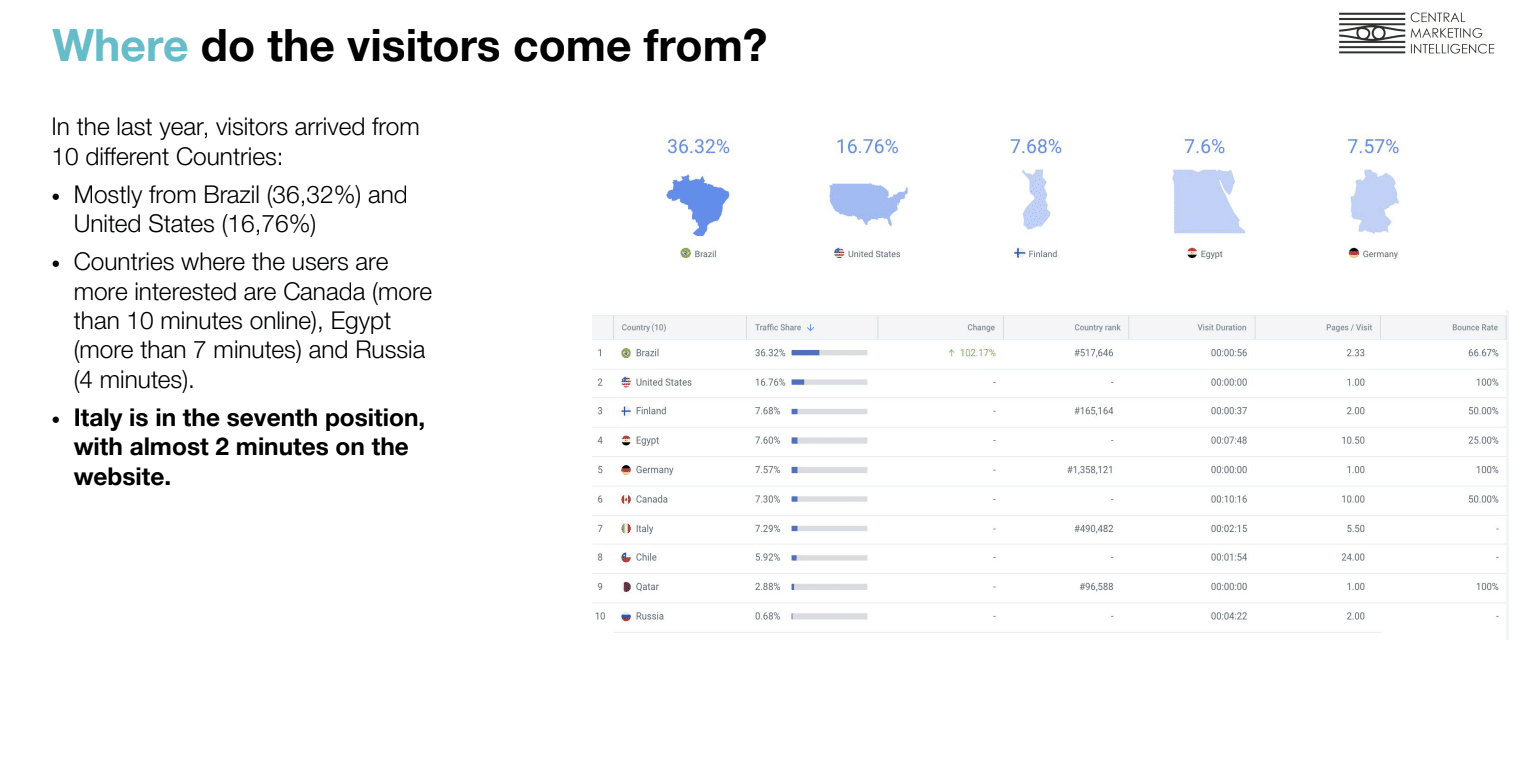Click the Pages / Visit column header

point(1348,328)
